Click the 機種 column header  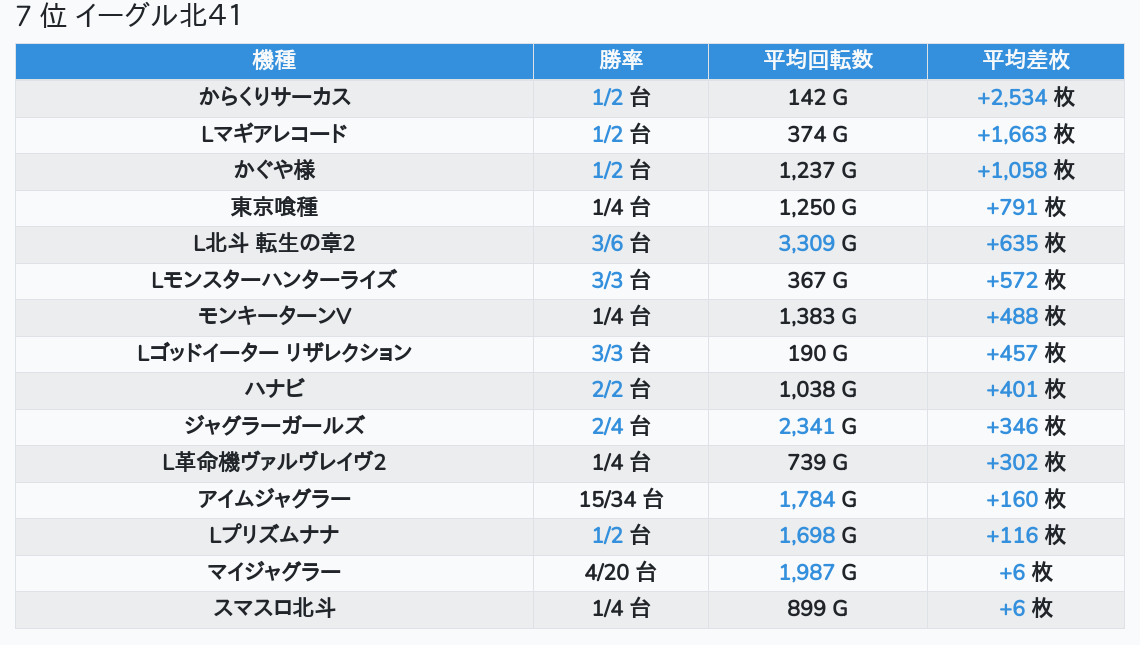click(274, 60)
